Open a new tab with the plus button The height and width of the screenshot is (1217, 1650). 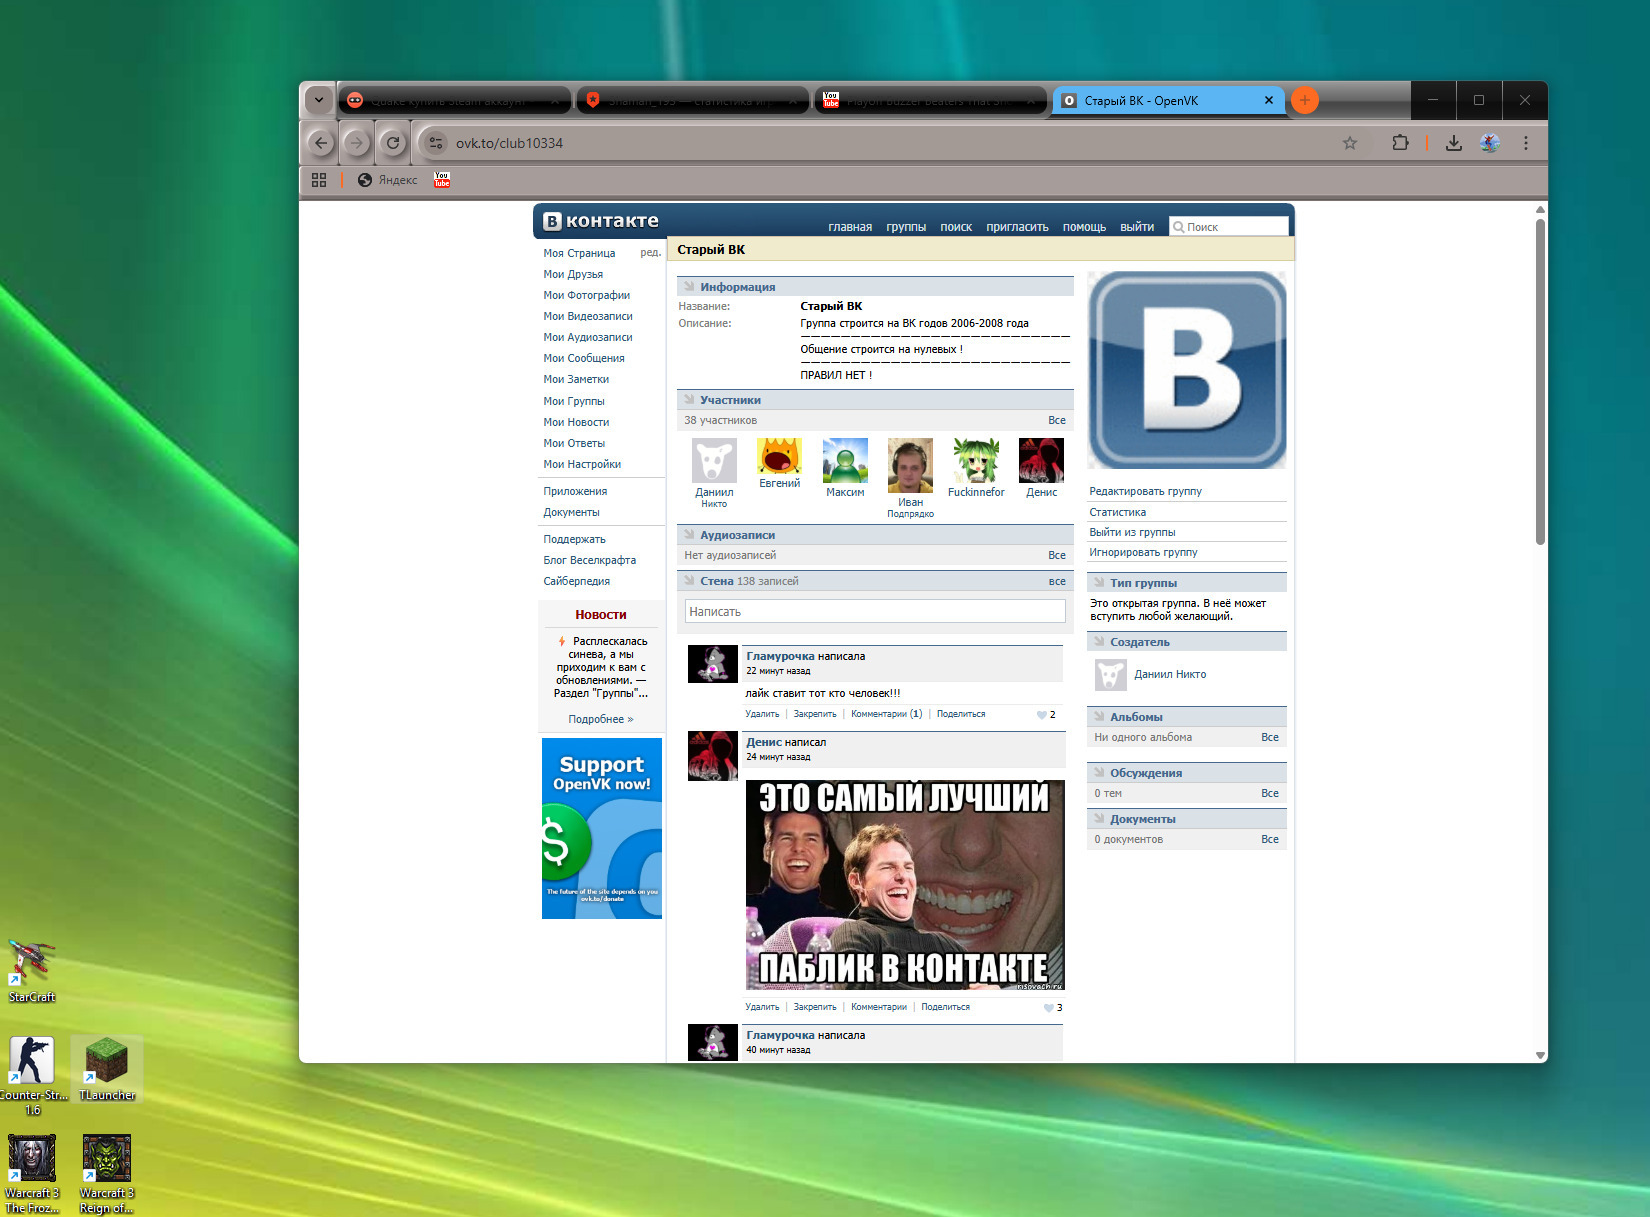click(x=1304, y=100)
